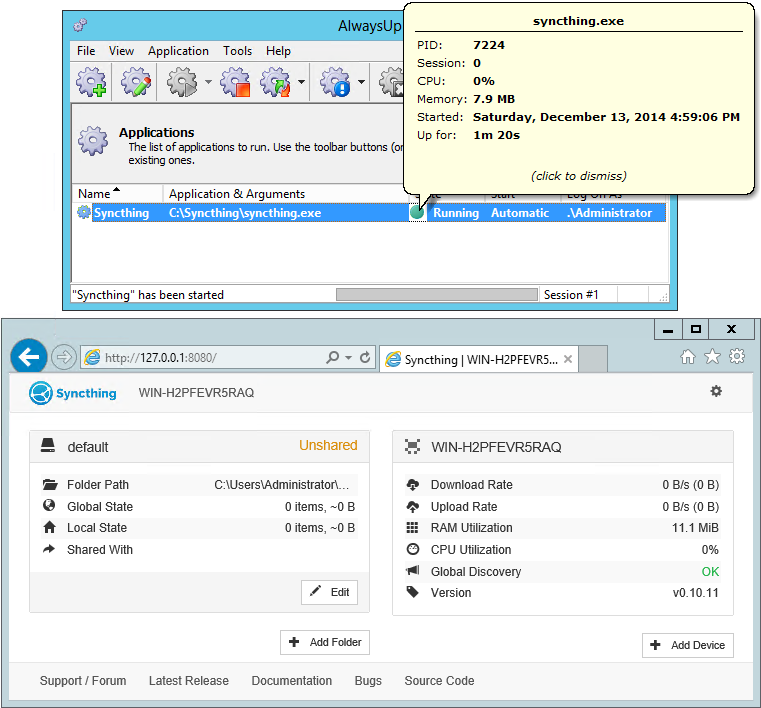Click the Favorites star icon
Image resolution: width=761 pixels, height=708 pixels.
[x=712, y=357]
